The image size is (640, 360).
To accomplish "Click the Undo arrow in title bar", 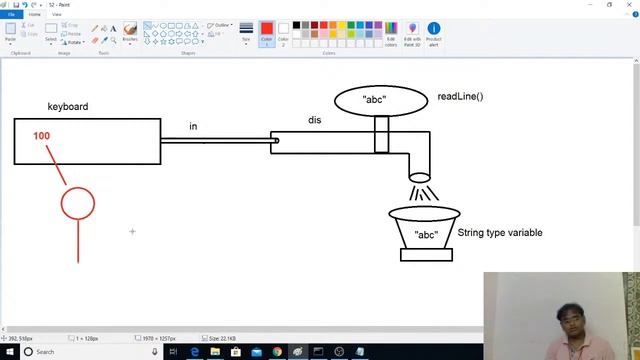I will pyautogui.click(x=24, y=5).
